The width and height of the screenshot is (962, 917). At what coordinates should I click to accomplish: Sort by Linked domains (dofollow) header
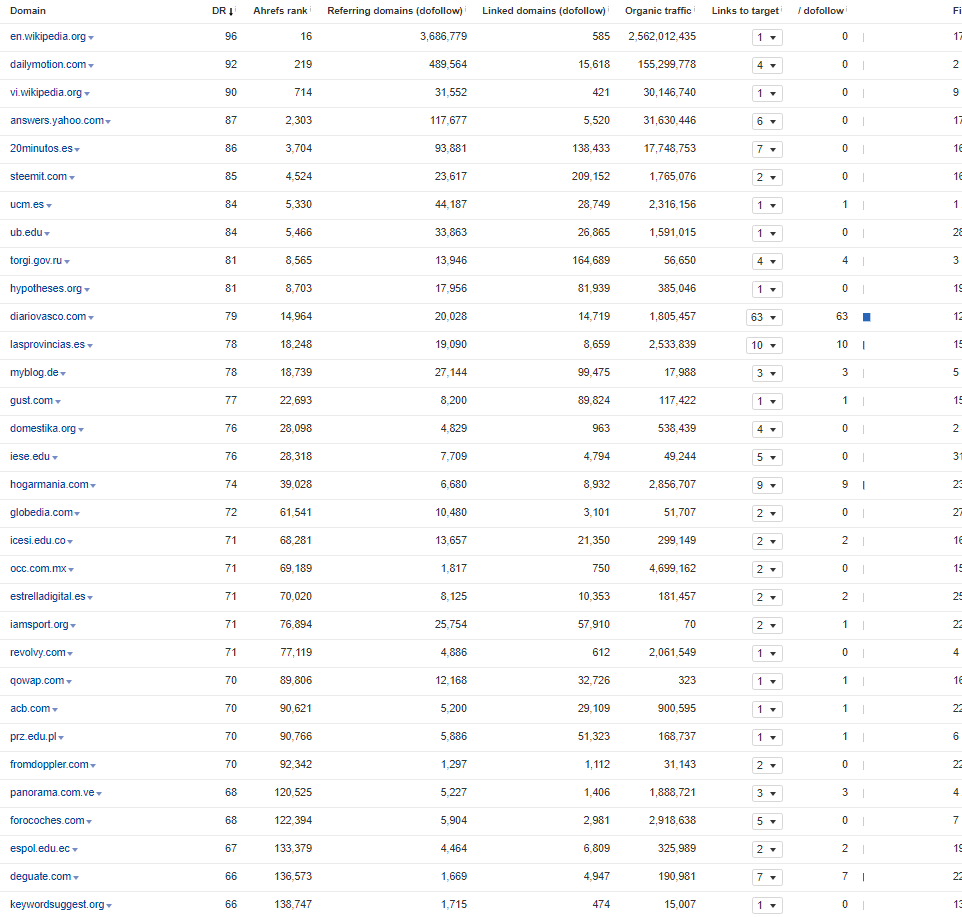544,10
